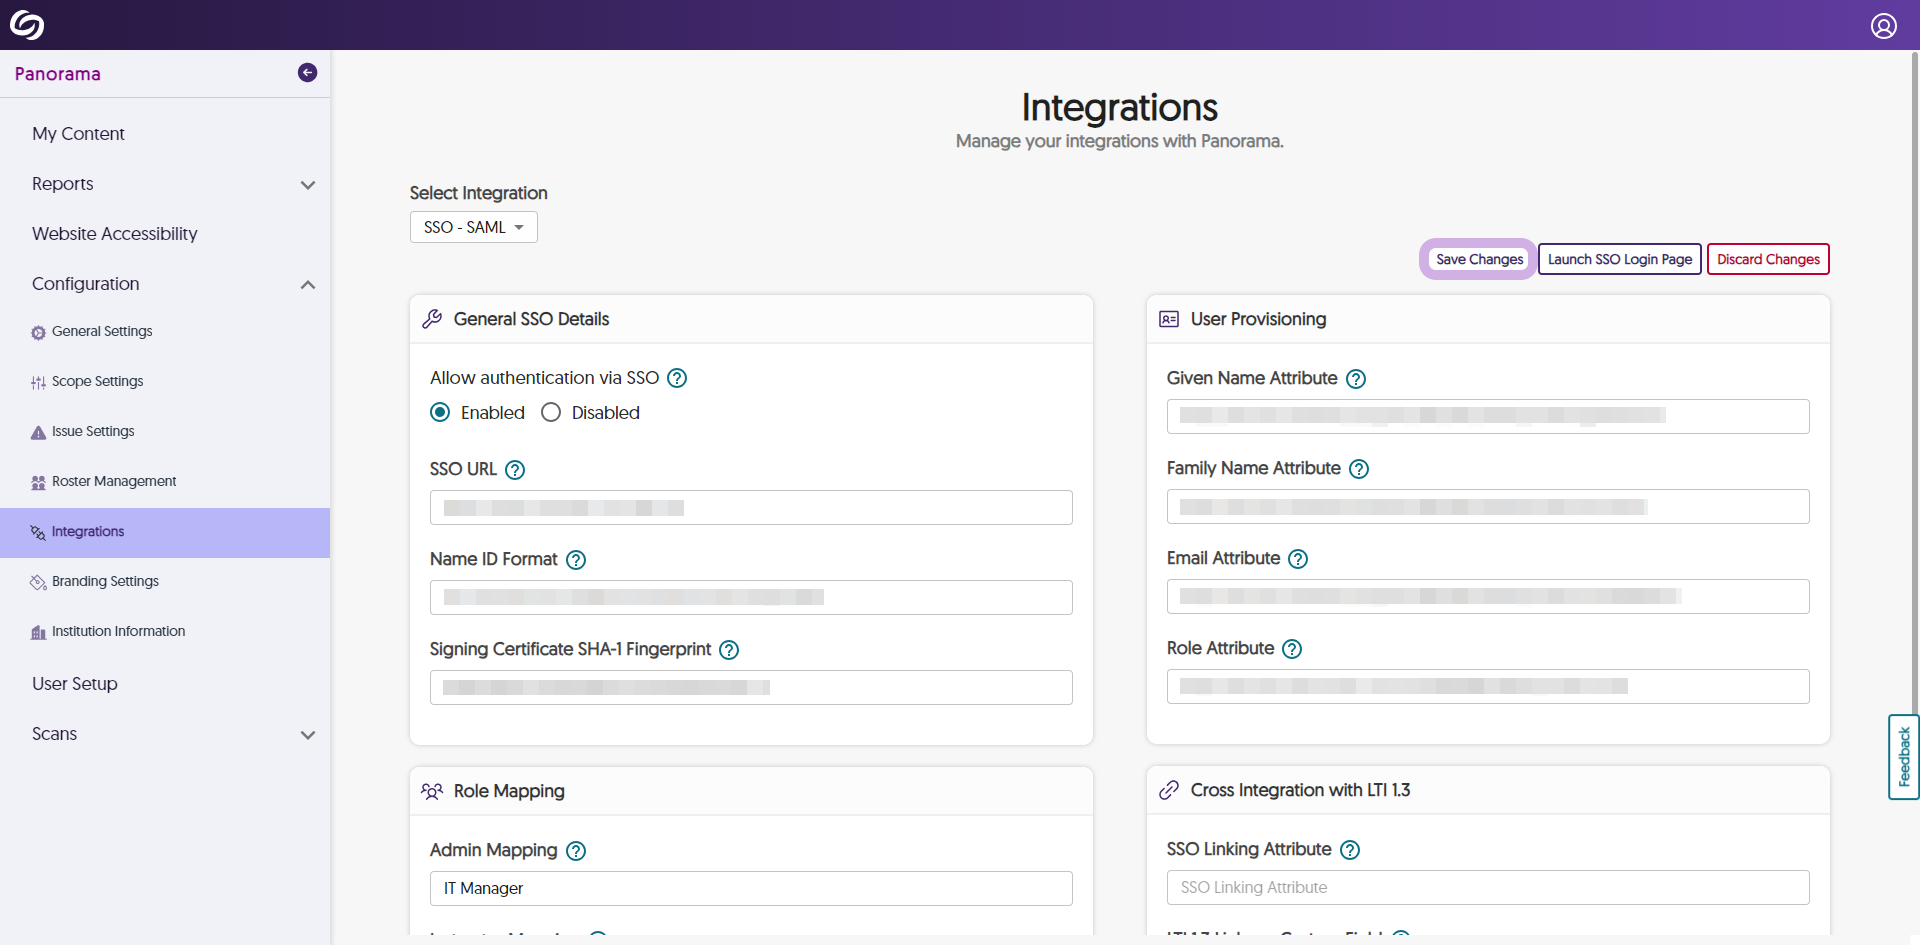
Task: Show help for Role Attribute
Action: tap(1292, 649)
